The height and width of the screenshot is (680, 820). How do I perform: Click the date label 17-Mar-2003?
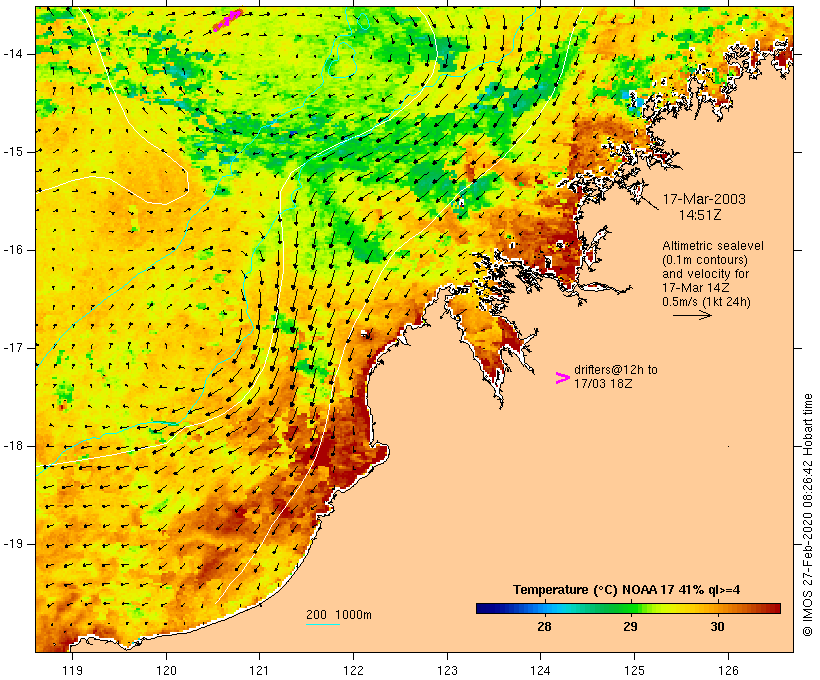pyautogui.click(x=704, y=199)
